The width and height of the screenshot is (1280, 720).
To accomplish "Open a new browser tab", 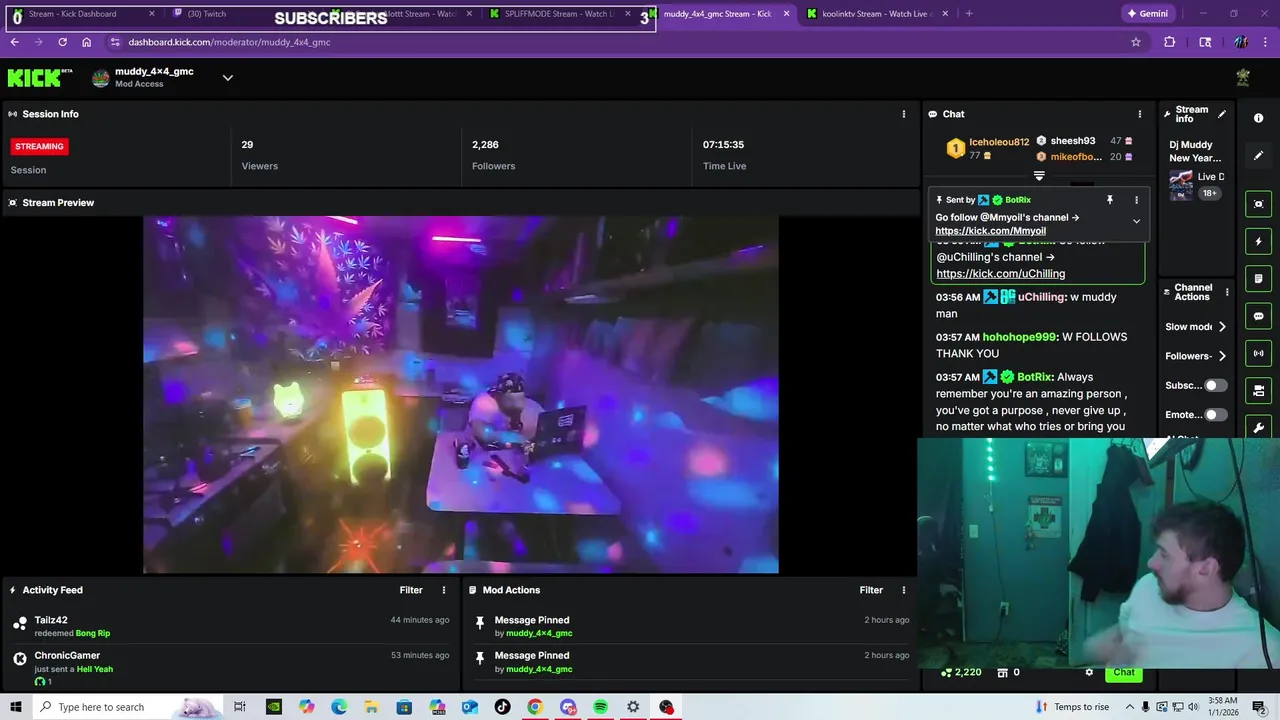I will point(969,14).
